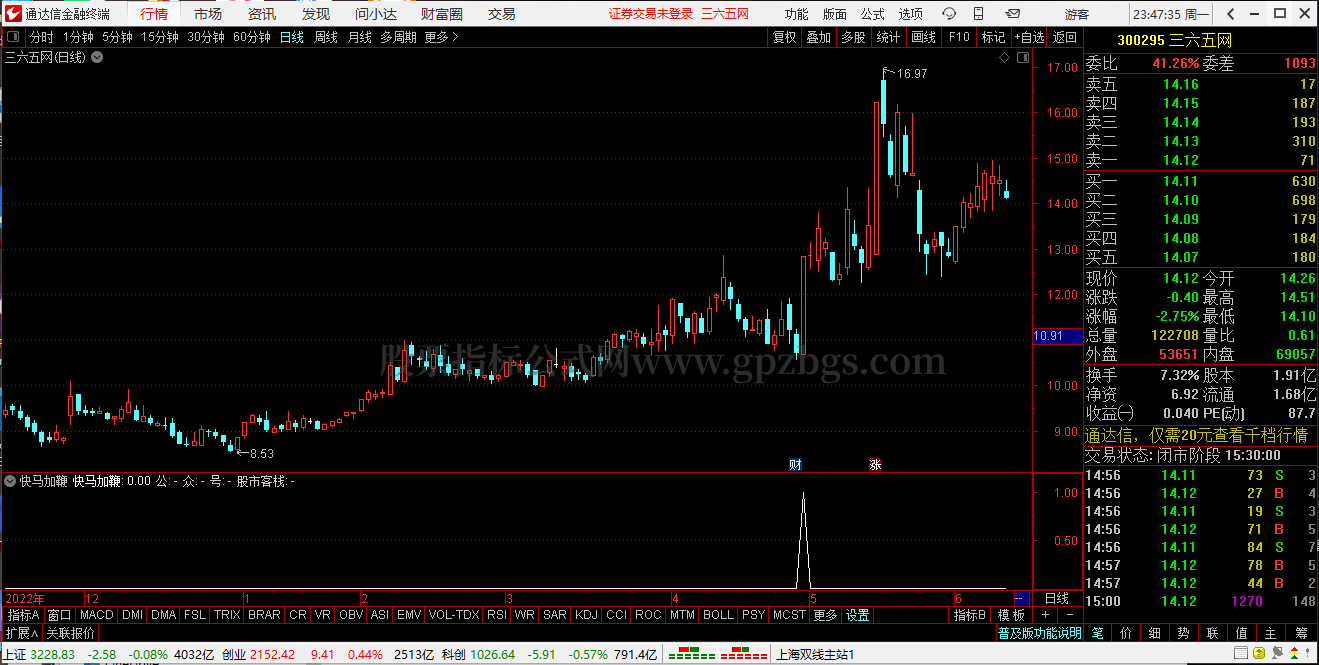
Task: Click the Tongdaxin logo icon
Action: click(x=11, y=14)
